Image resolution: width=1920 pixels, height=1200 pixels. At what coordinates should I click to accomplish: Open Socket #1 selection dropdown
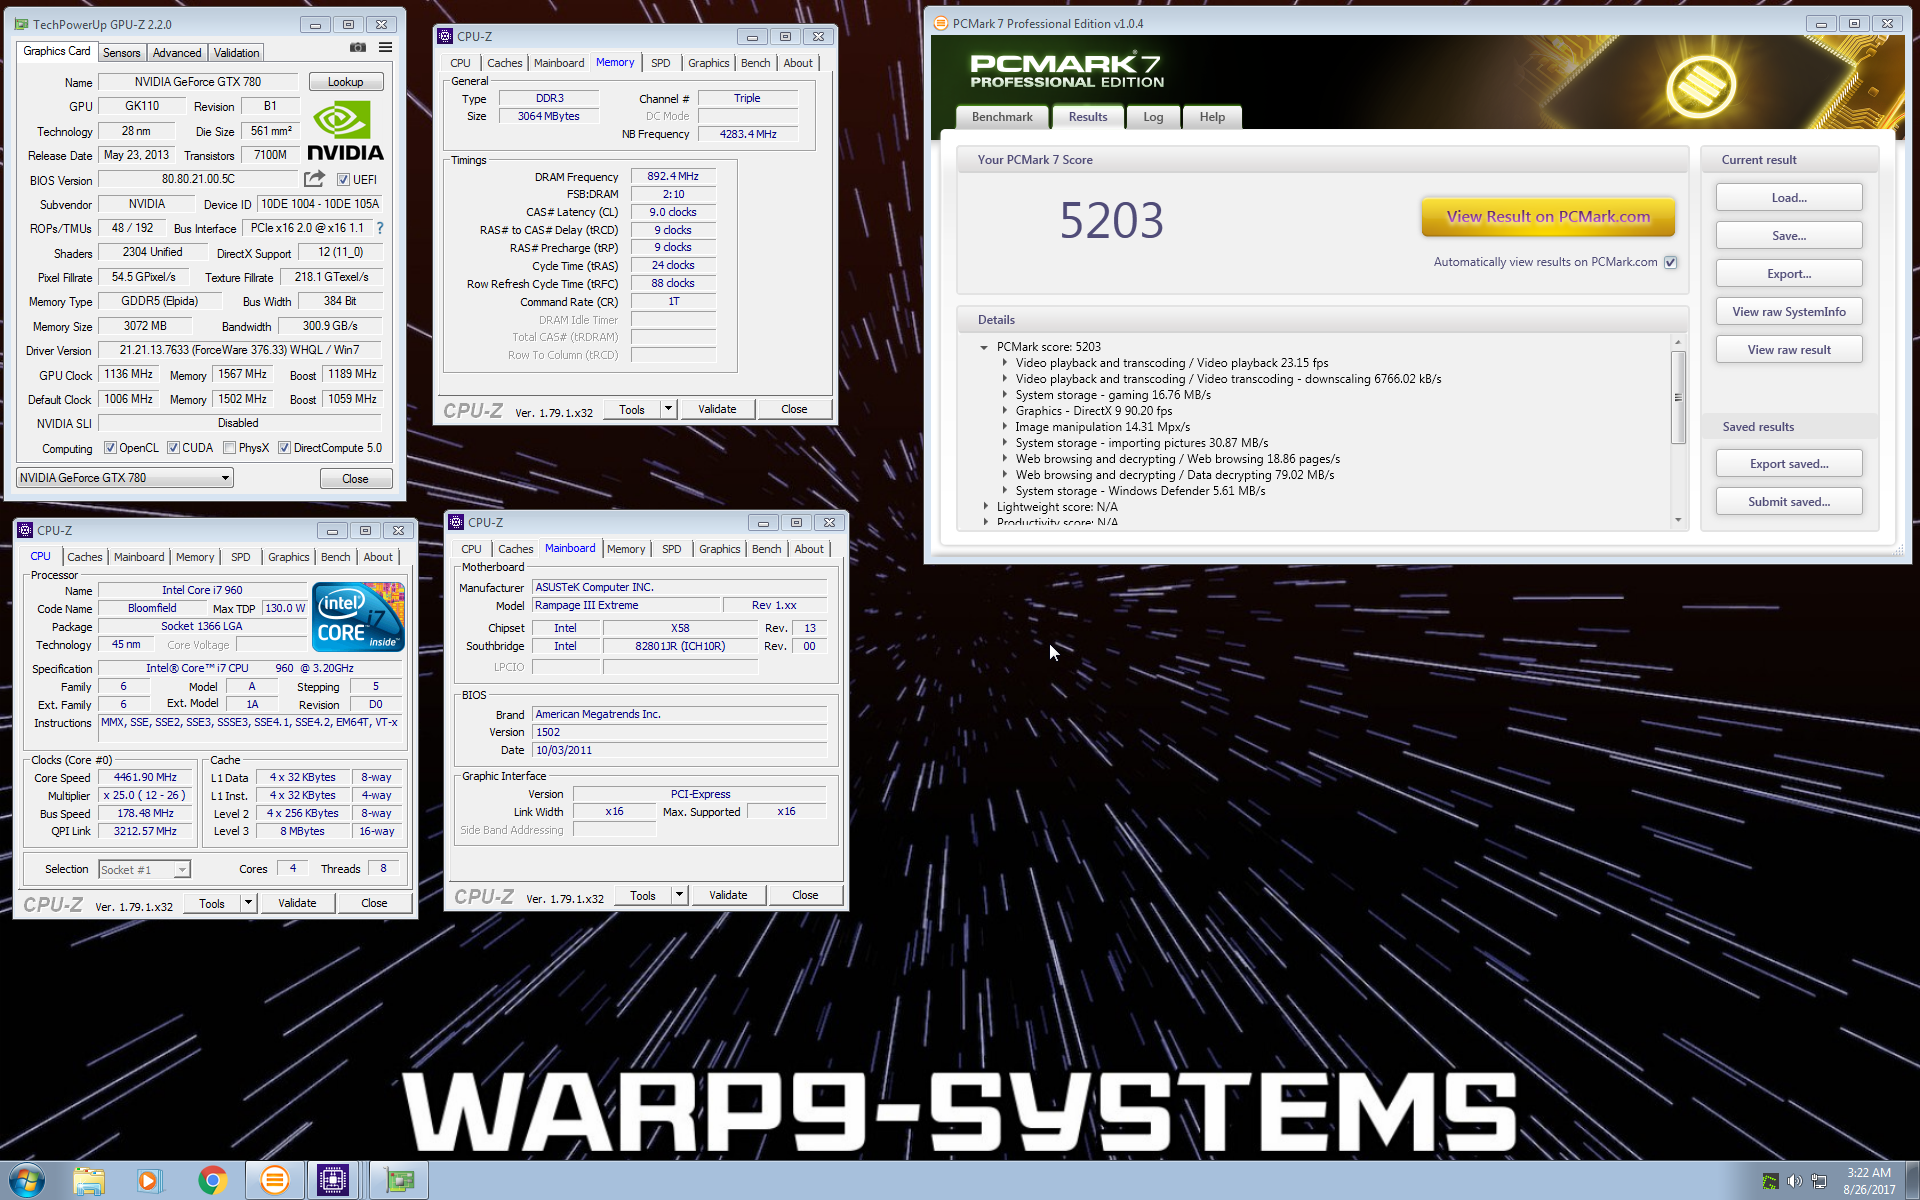(144, 870)
